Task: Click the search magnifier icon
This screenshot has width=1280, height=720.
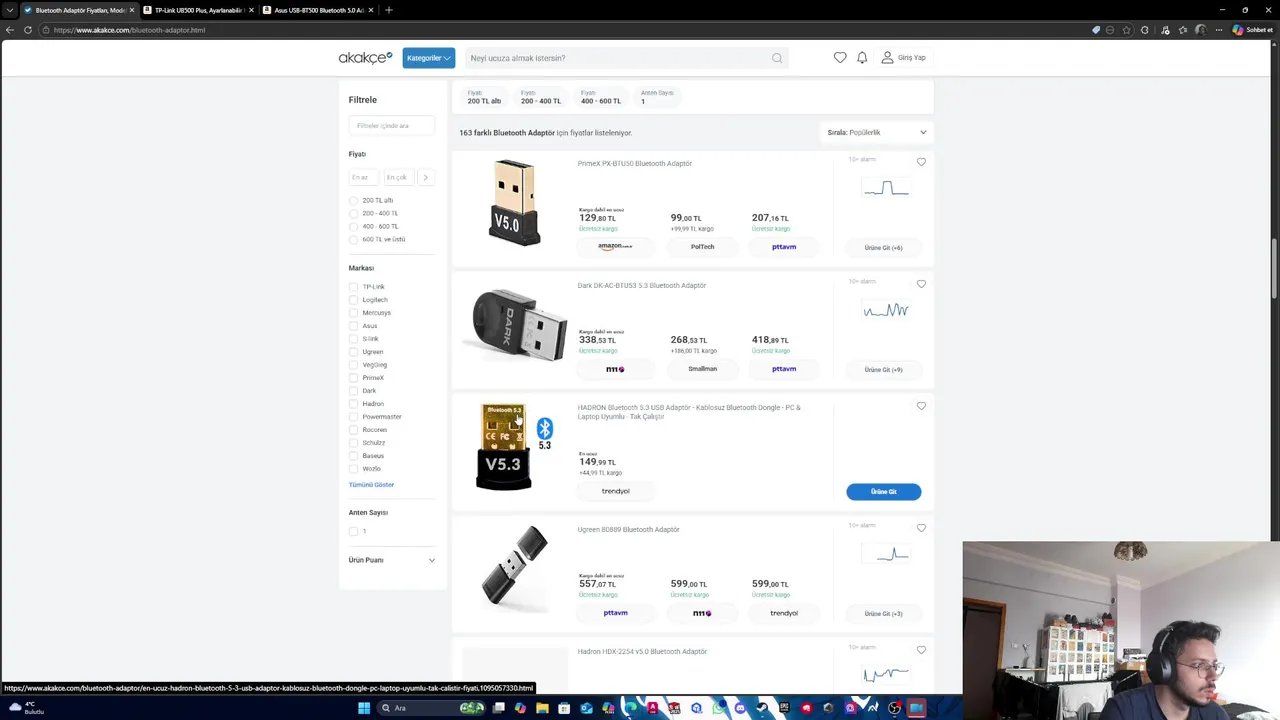Action: [x=777, y=58]
